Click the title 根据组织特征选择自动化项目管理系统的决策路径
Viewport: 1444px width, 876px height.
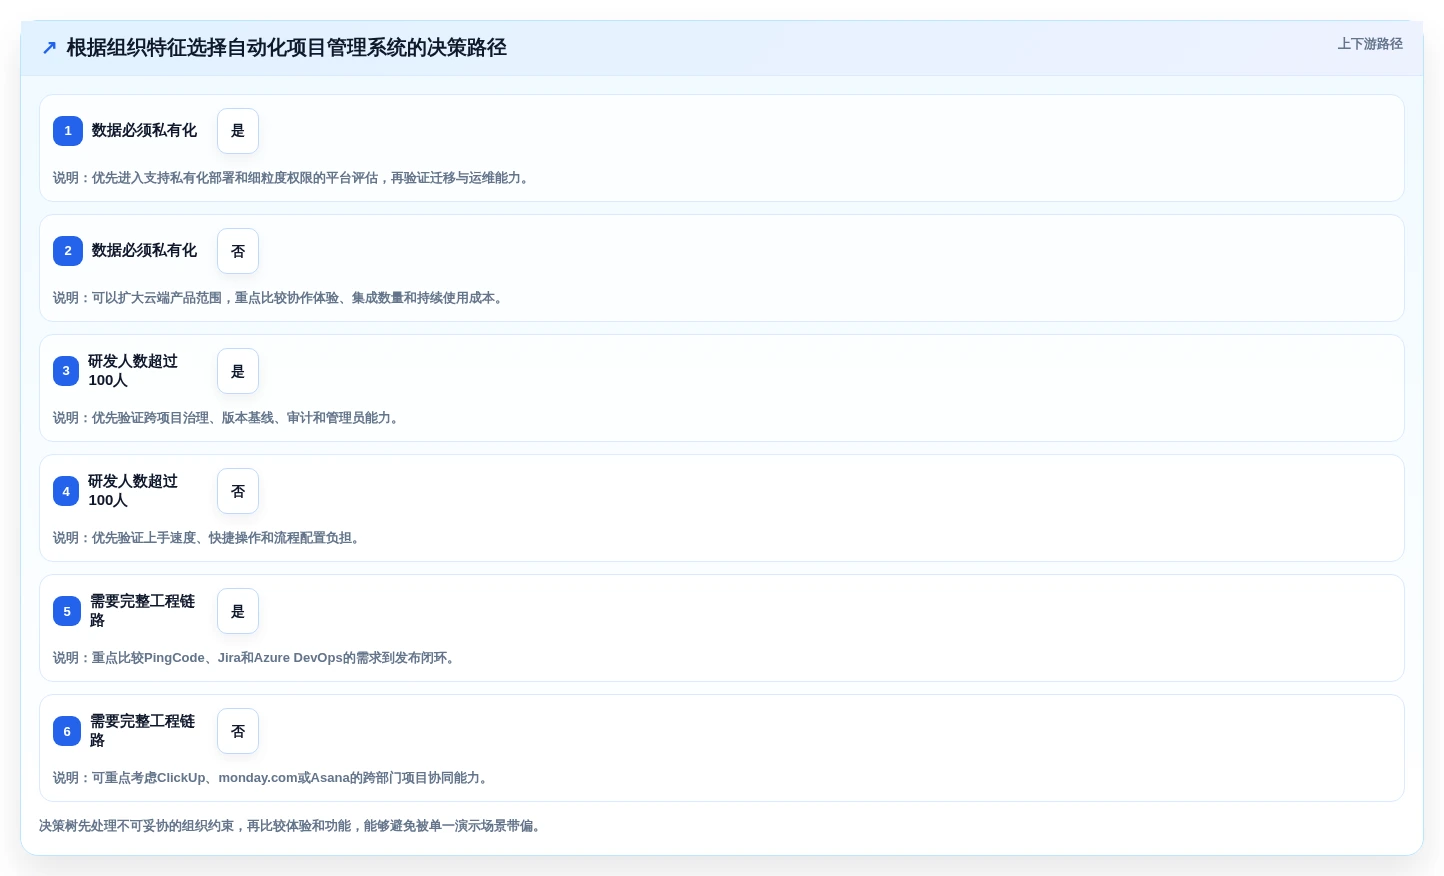[287, 48]
